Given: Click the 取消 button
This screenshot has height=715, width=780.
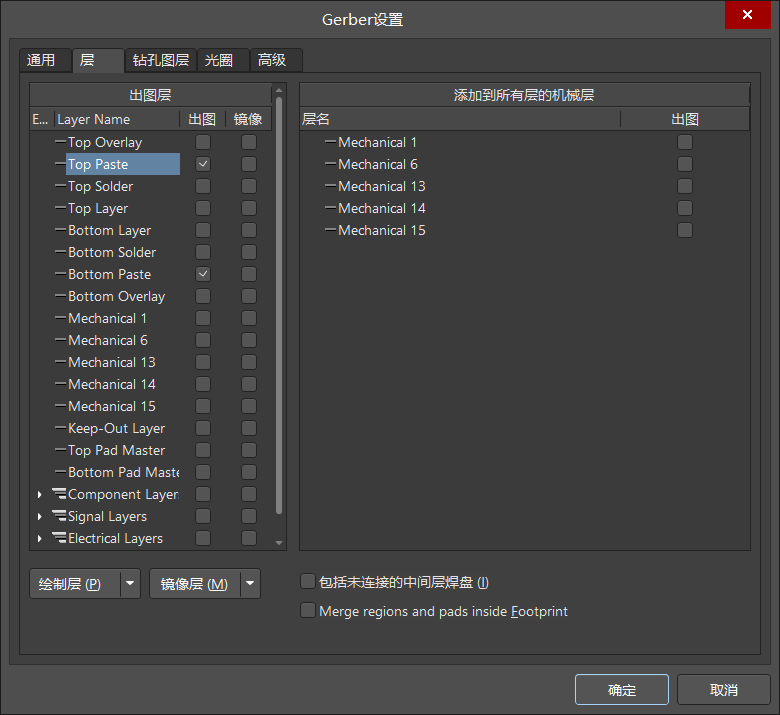Looking at the screenshot, I should pos(723,690).
